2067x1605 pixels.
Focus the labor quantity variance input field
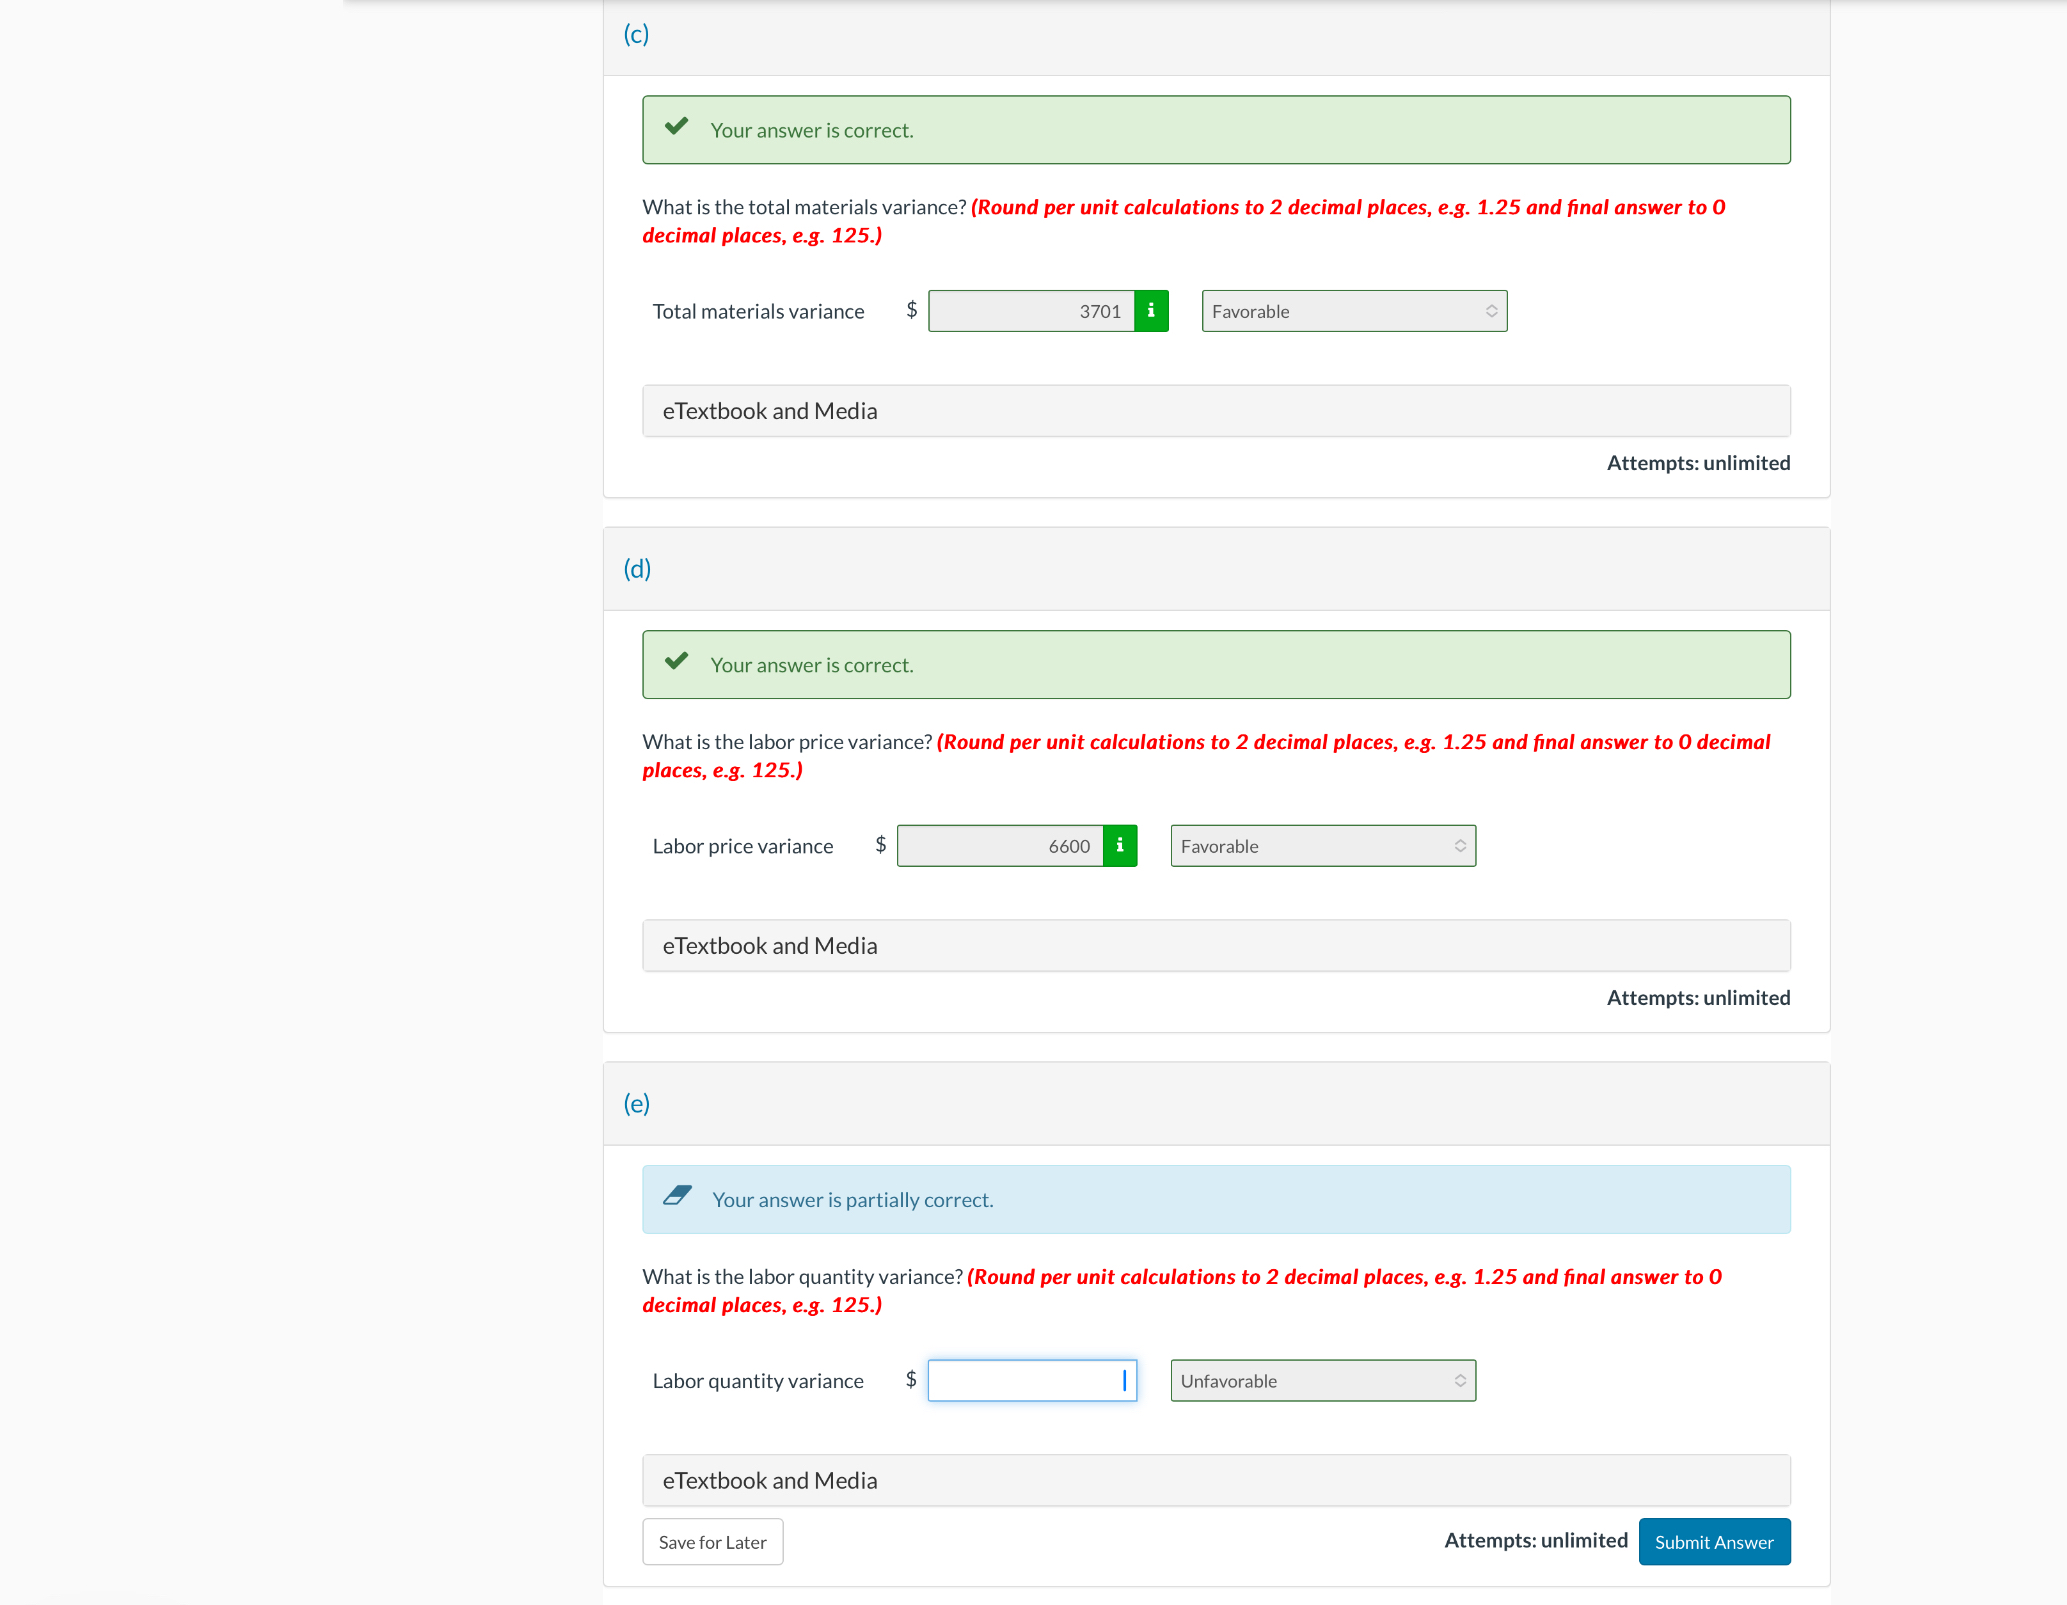coord(1030,1381)
